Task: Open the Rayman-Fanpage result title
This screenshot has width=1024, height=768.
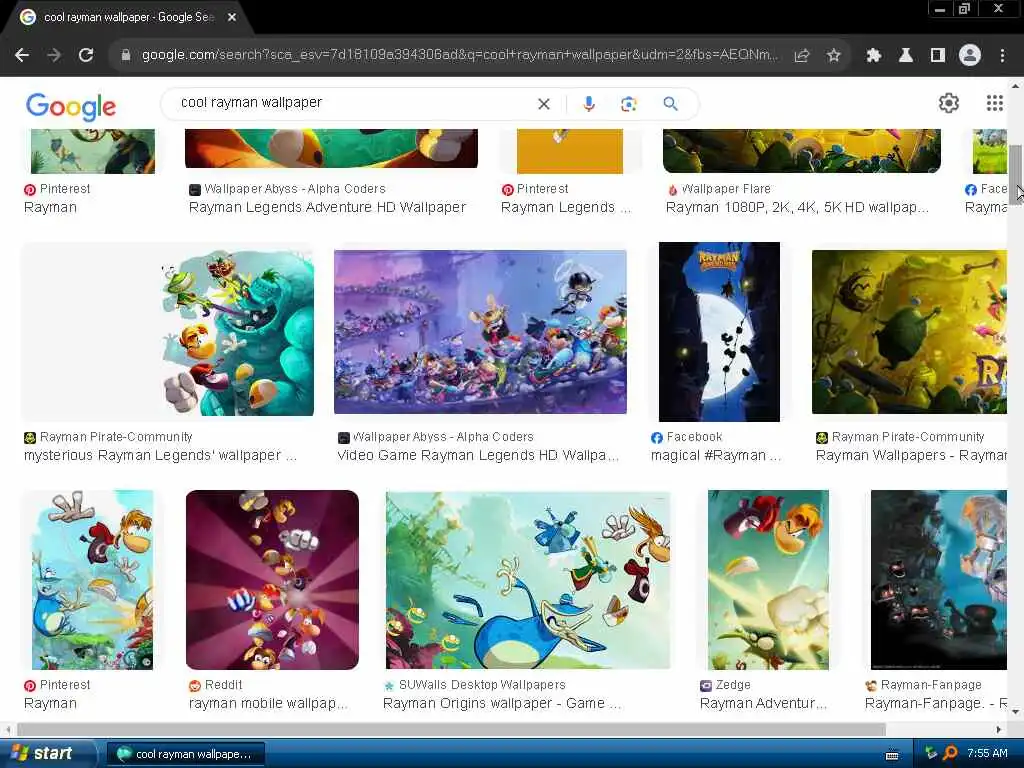Action: point(935,703)
